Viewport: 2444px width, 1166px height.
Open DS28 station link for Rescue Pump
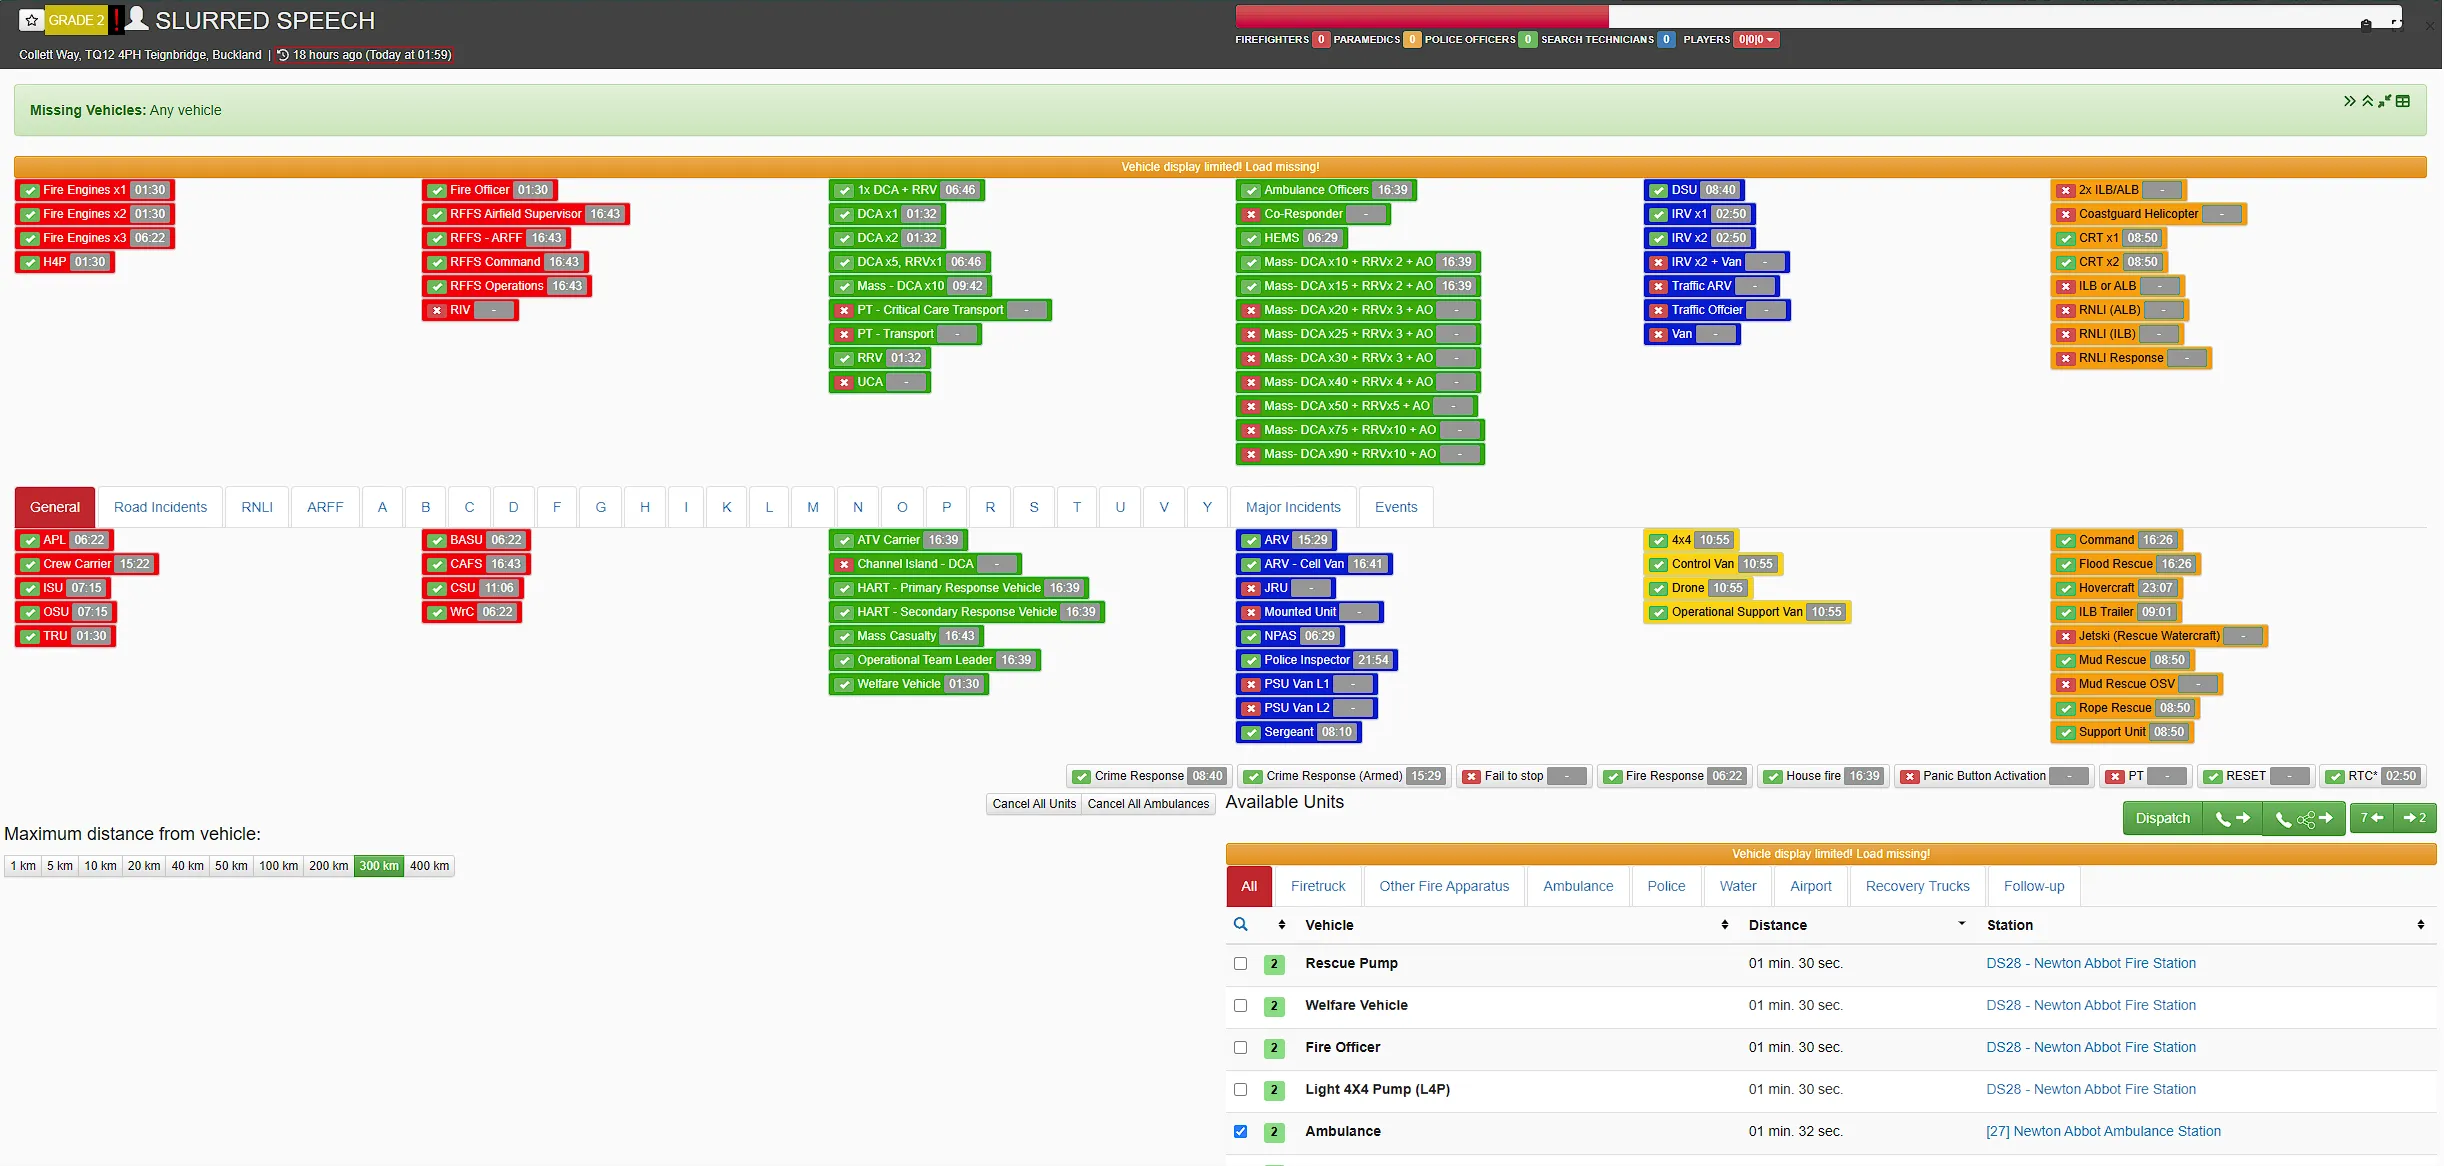(x=2091, y=963)
